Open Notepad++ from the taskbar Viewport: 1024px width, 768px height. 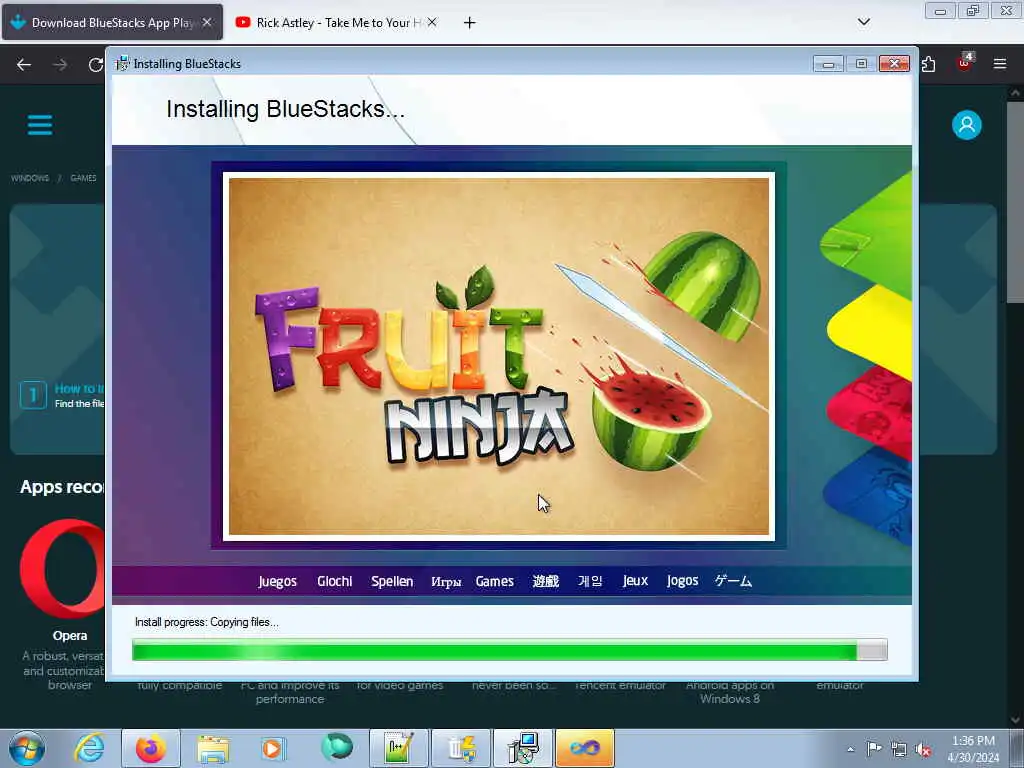pos(399,748)
